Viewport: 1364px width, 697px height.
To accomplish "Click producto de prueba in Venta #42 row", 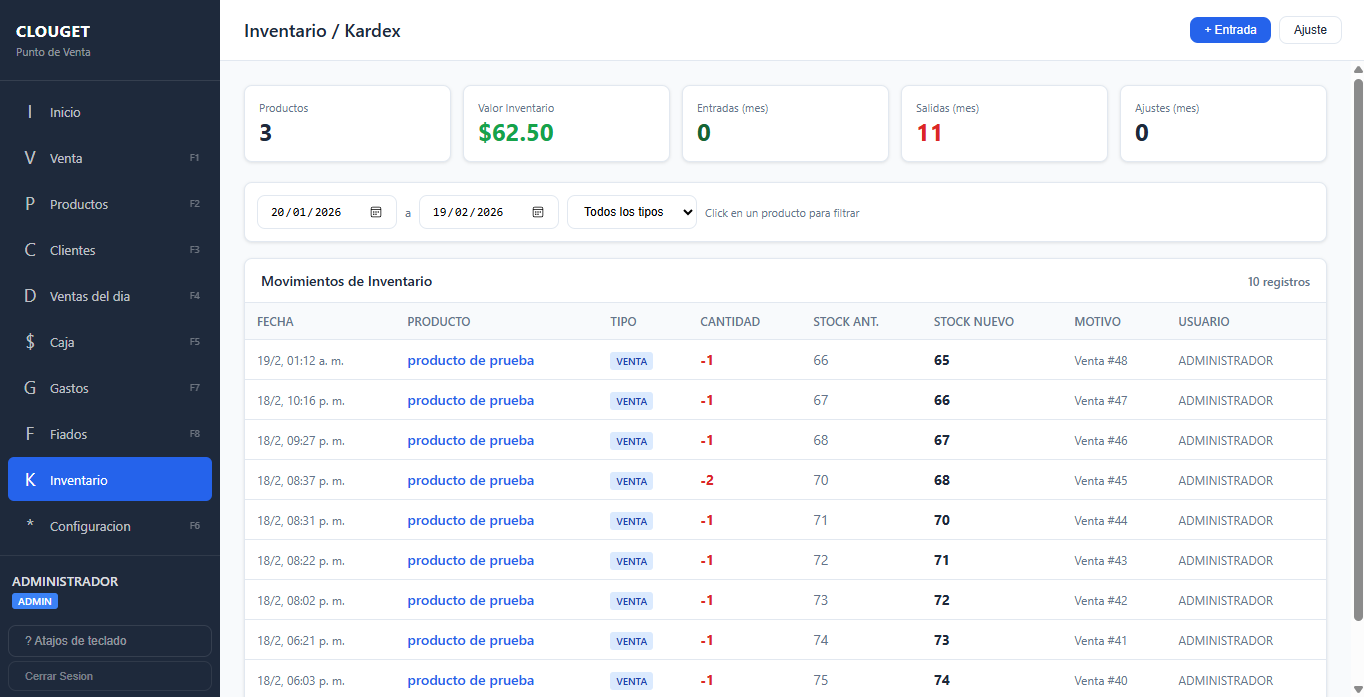I will 470,600.
